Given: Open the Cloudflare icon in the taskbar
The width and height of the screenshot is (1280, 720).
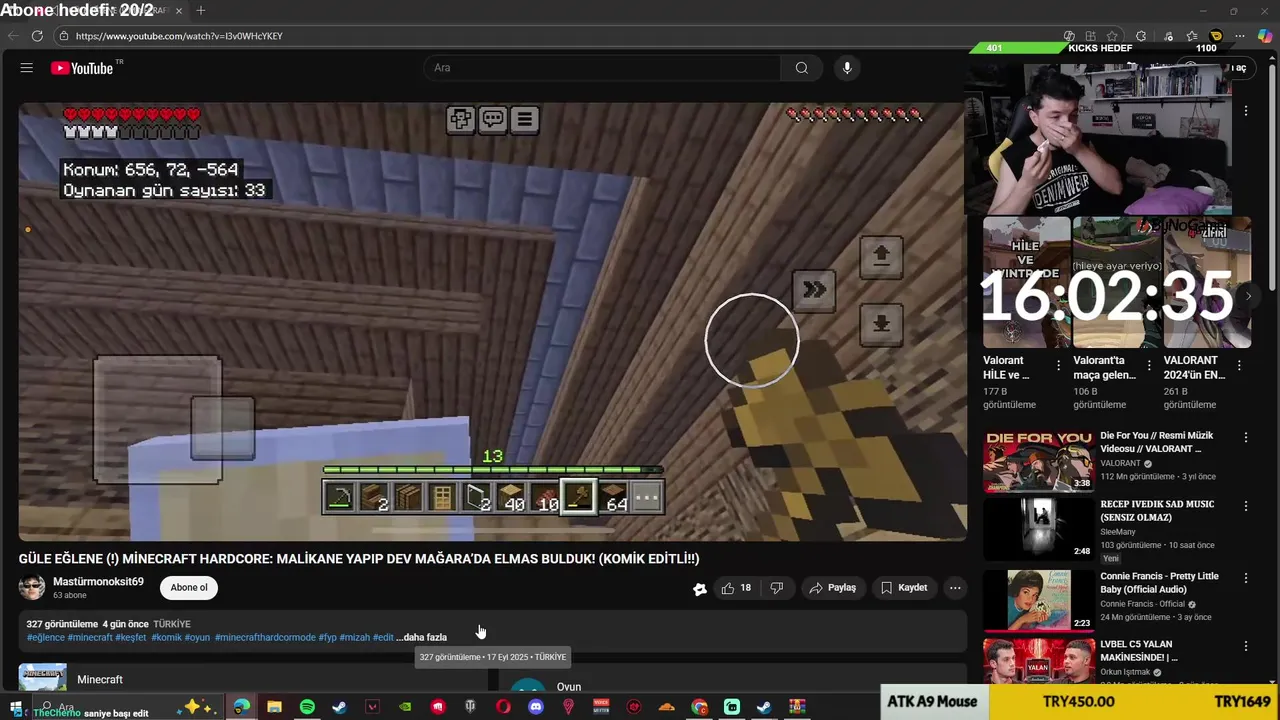Looking at the screenshot, I should click(667, 707).
